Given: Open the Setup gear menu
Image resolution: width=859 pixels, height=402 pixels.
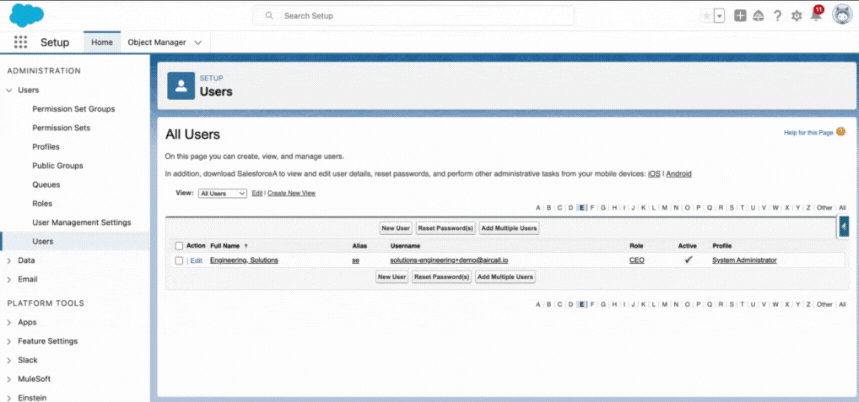Looking at the screenshot, I should [x=796, y=16].
